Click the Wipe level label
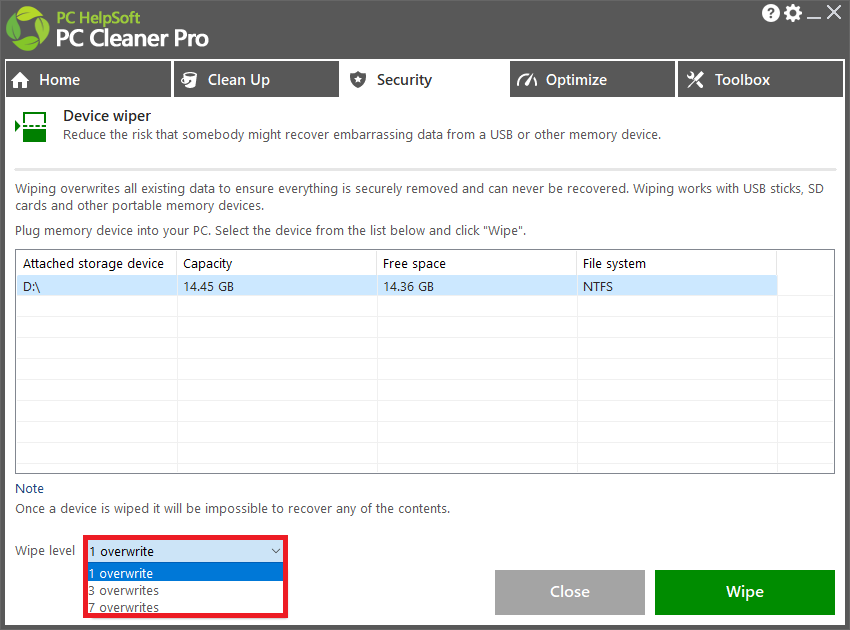Screen dimensions: 850x630 (x=45, y=551)
